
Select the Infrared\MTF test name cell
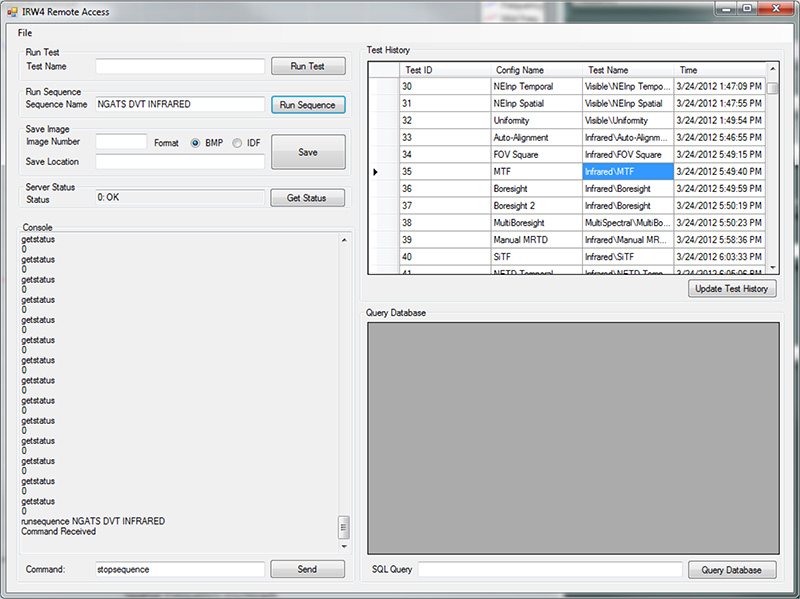627,172
